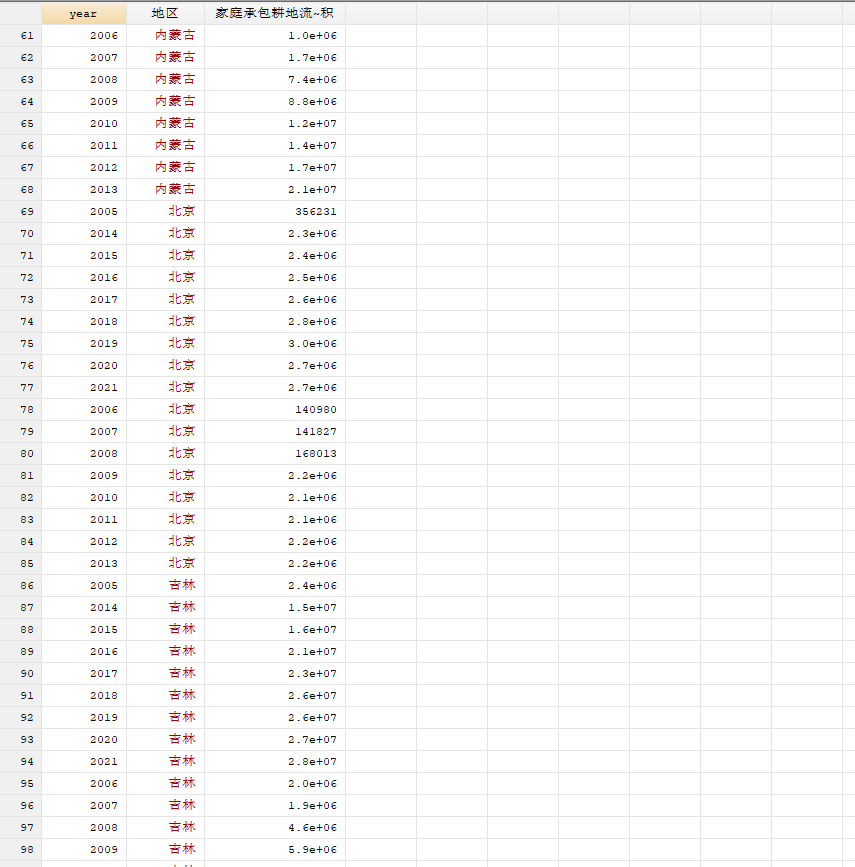
Task: Click year 2008 in row 80
Action: [x=103, y=453]
